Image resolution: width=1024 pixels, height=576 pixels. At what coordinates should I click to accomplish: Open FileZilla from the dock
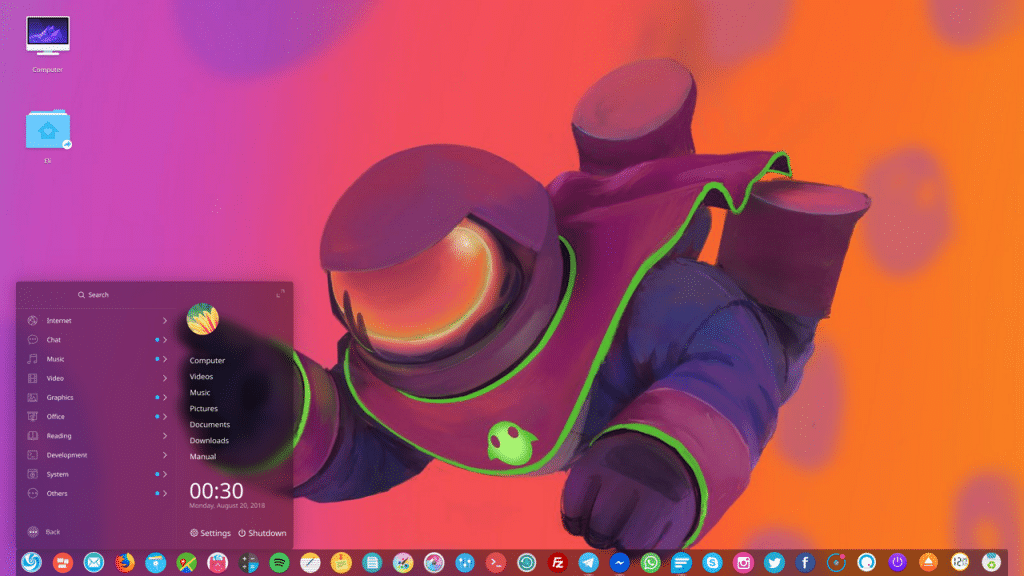[558, 562]
